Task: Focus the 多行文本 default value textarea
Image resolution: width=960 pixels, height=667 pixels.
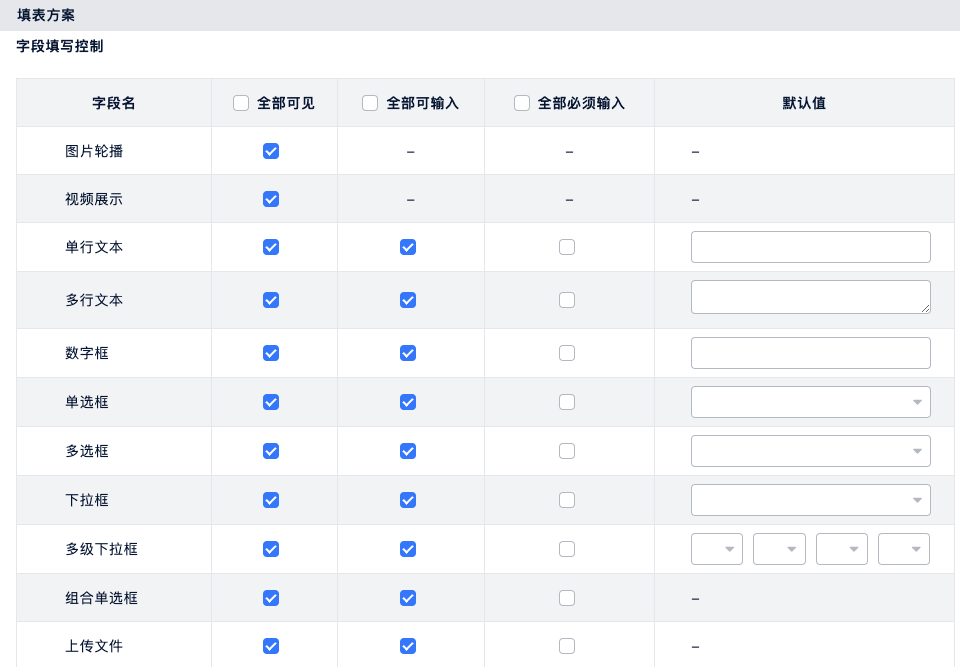Action: tap(810, 297)
